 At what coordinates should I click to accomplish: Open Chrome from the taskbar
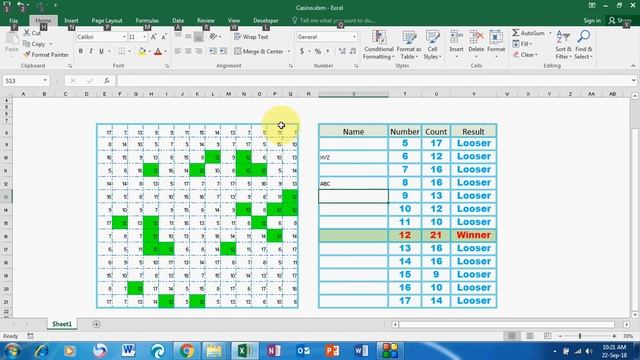pyautogui.click(x=187, y=351)
